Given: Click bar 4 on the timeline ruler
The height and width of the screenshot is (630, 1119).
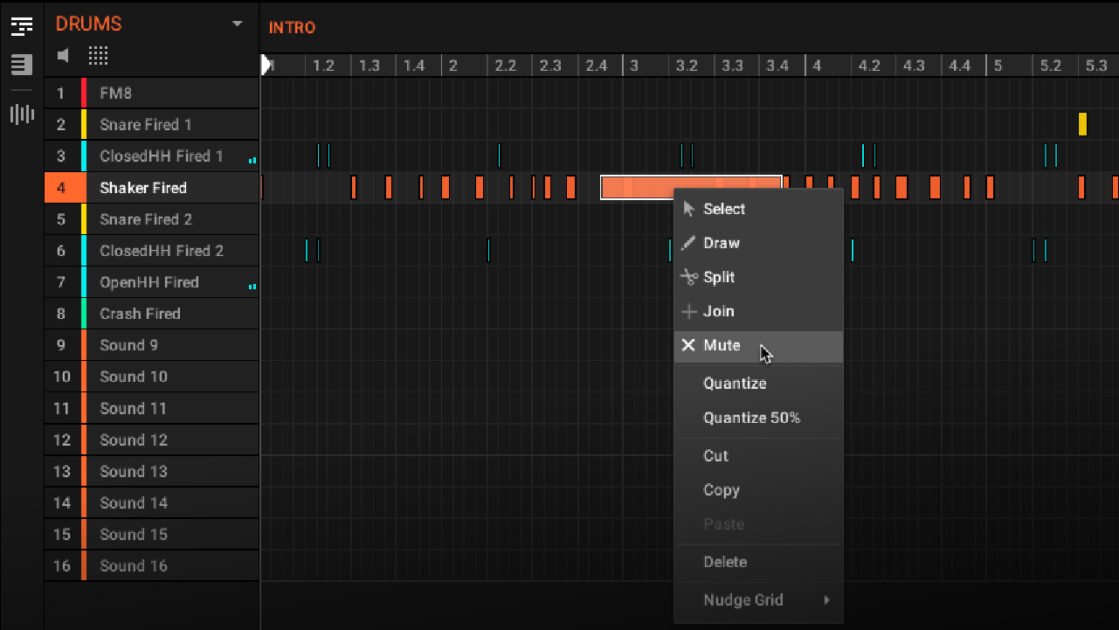Looking at the screenshot, I should pyautogui.click(x=817, y=66).
